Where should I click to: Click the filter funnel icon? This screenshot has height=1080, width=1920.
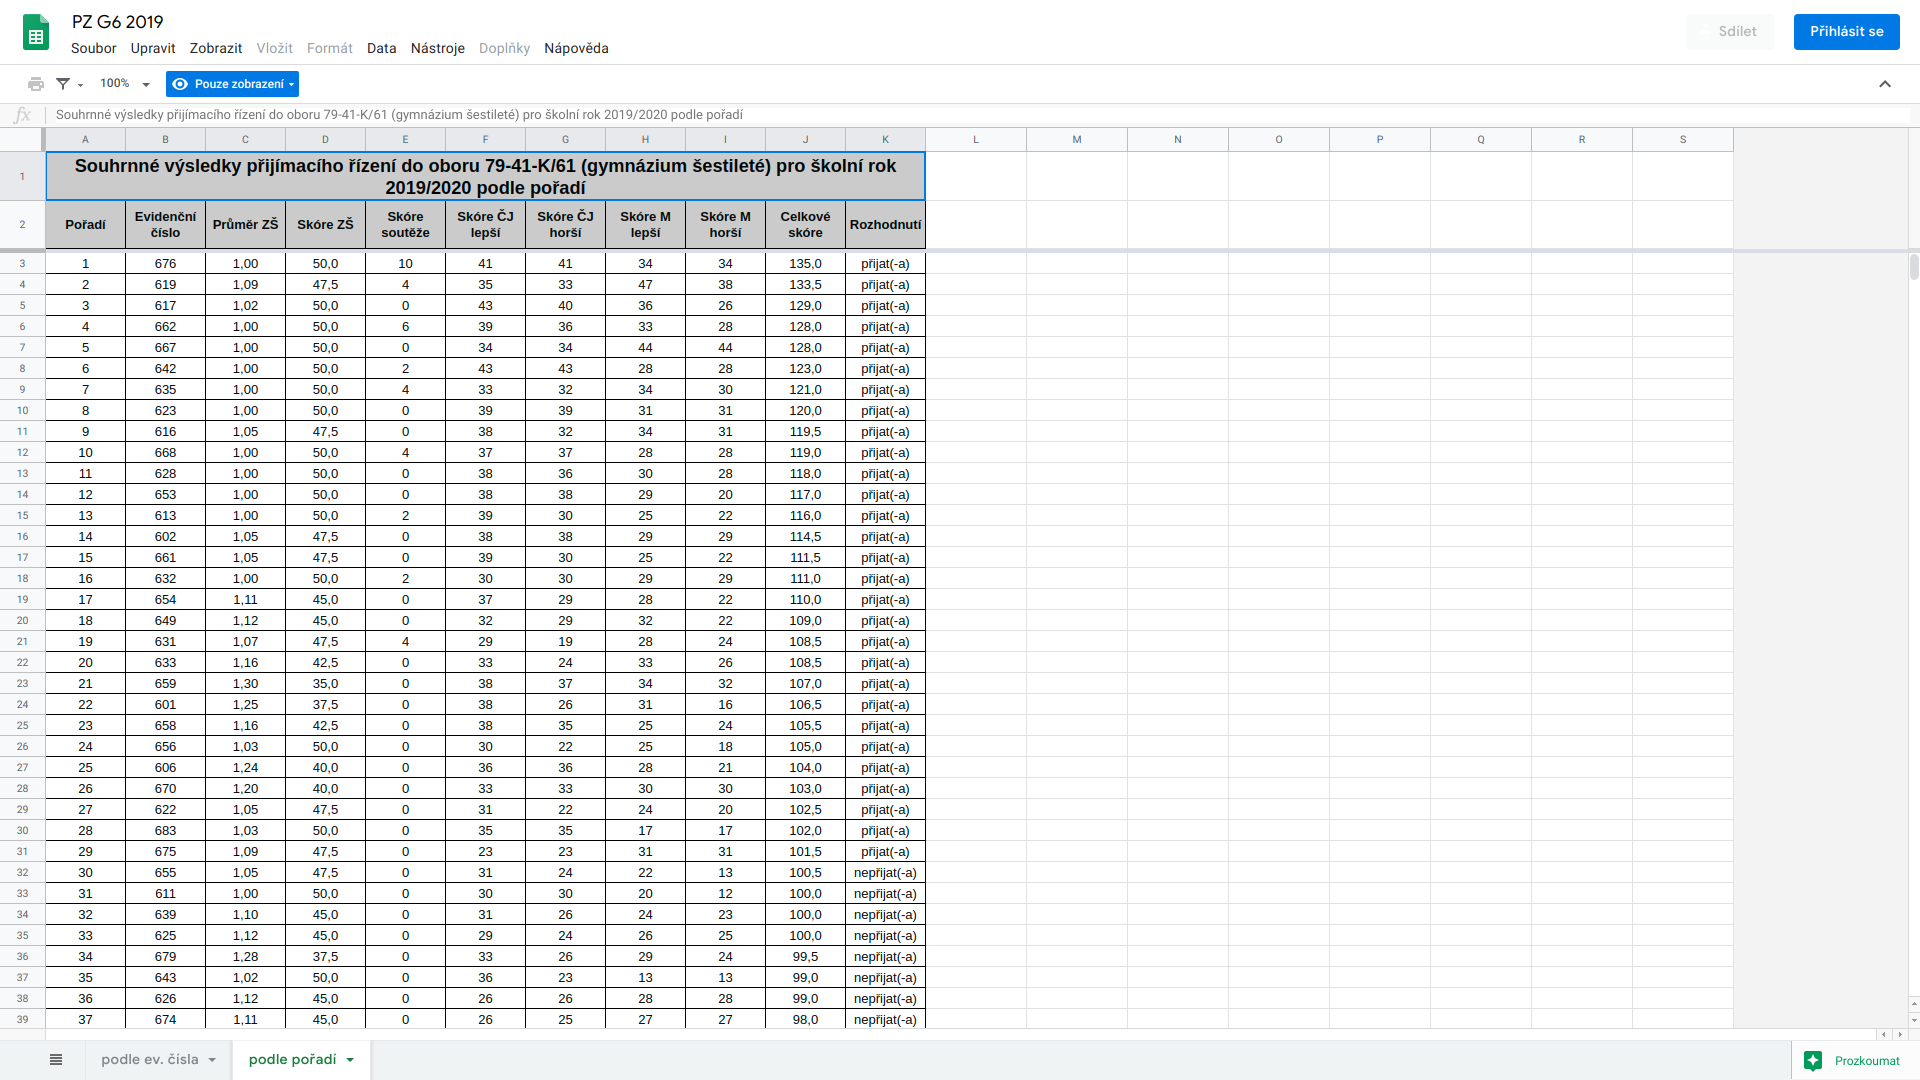(x=63, y=84)
